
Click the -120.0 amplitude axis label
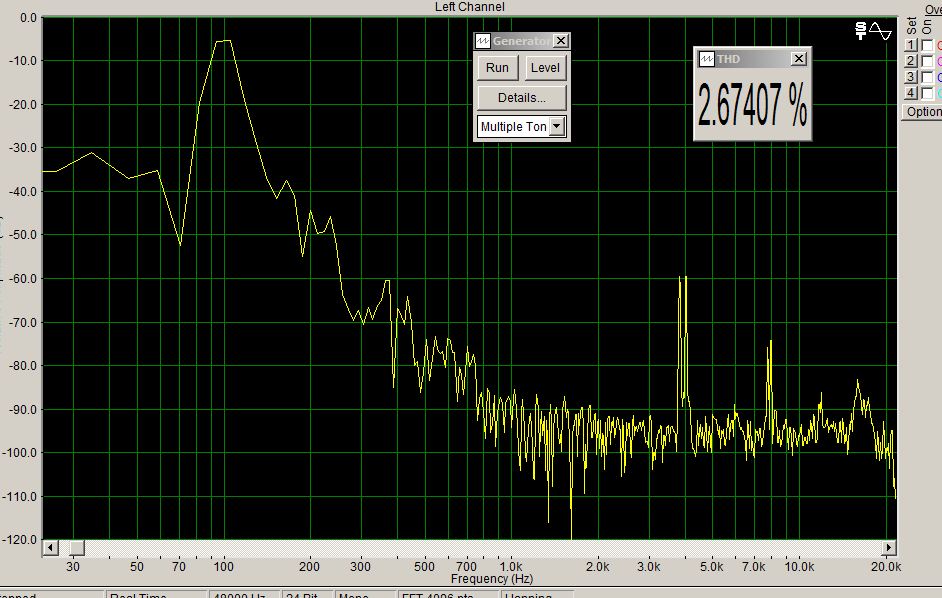pos(19,540)
